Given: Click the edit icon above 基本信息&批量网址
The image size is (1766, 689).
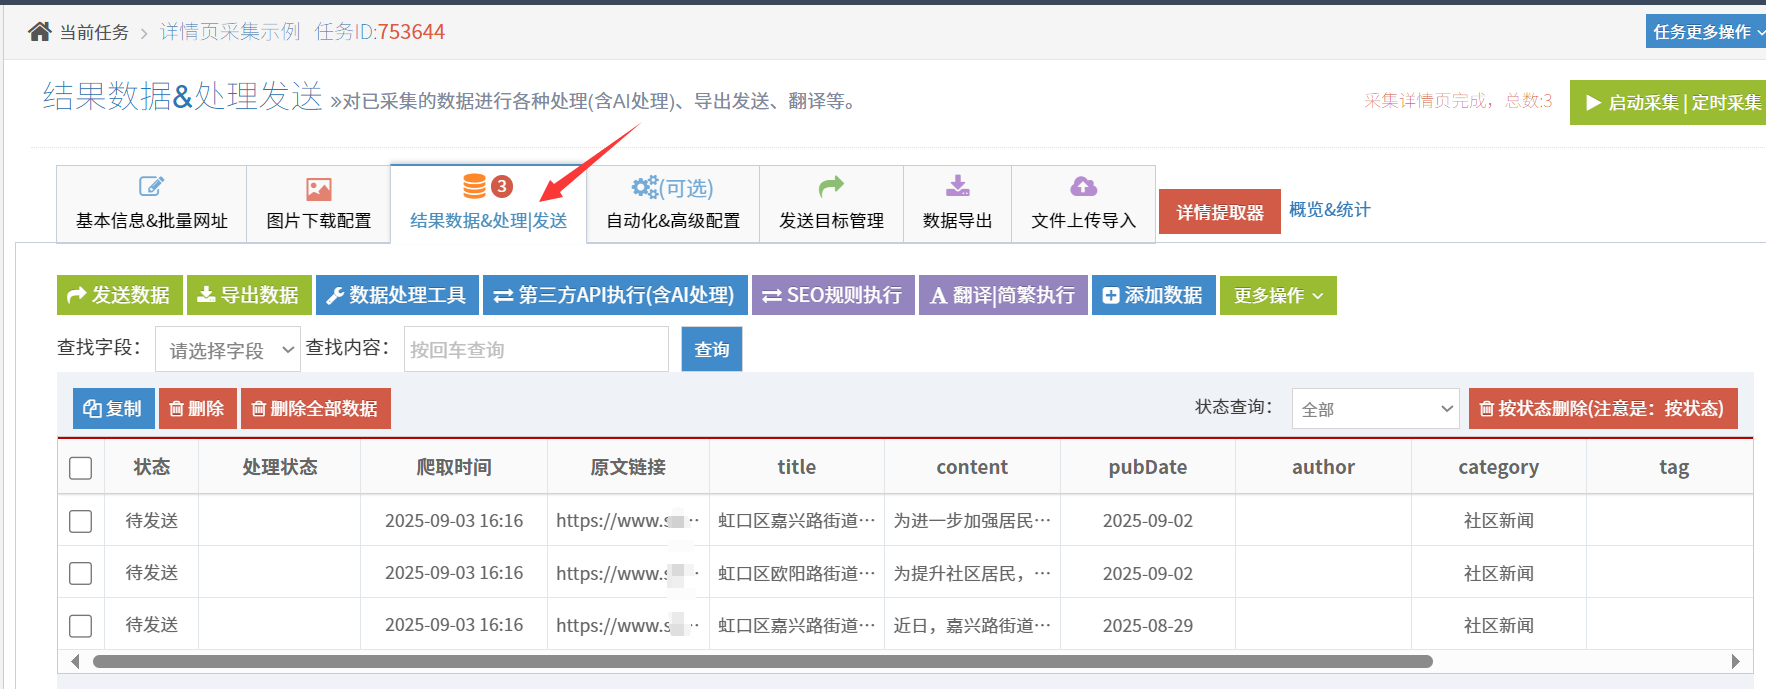Looking at the screenshot, I should pos(151,186).
